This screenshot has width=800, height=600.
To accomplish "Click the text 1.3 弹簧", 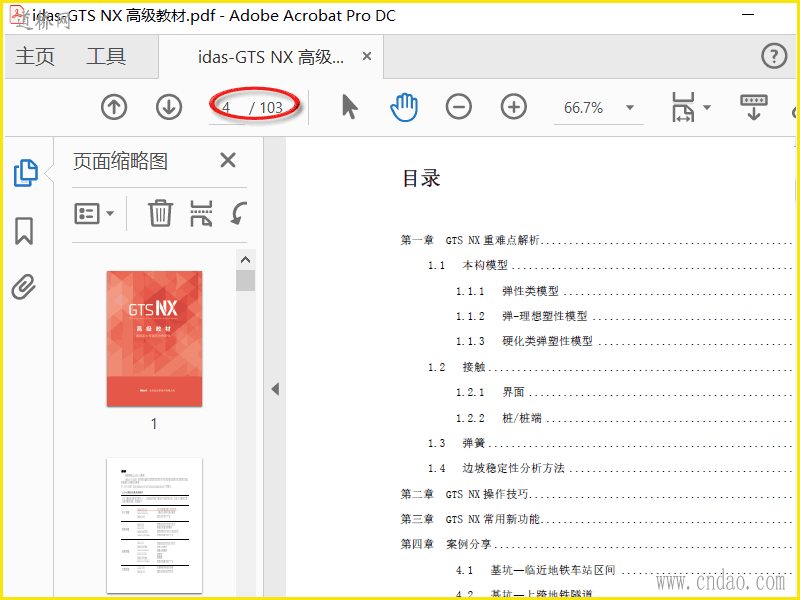I will point(456,443).
